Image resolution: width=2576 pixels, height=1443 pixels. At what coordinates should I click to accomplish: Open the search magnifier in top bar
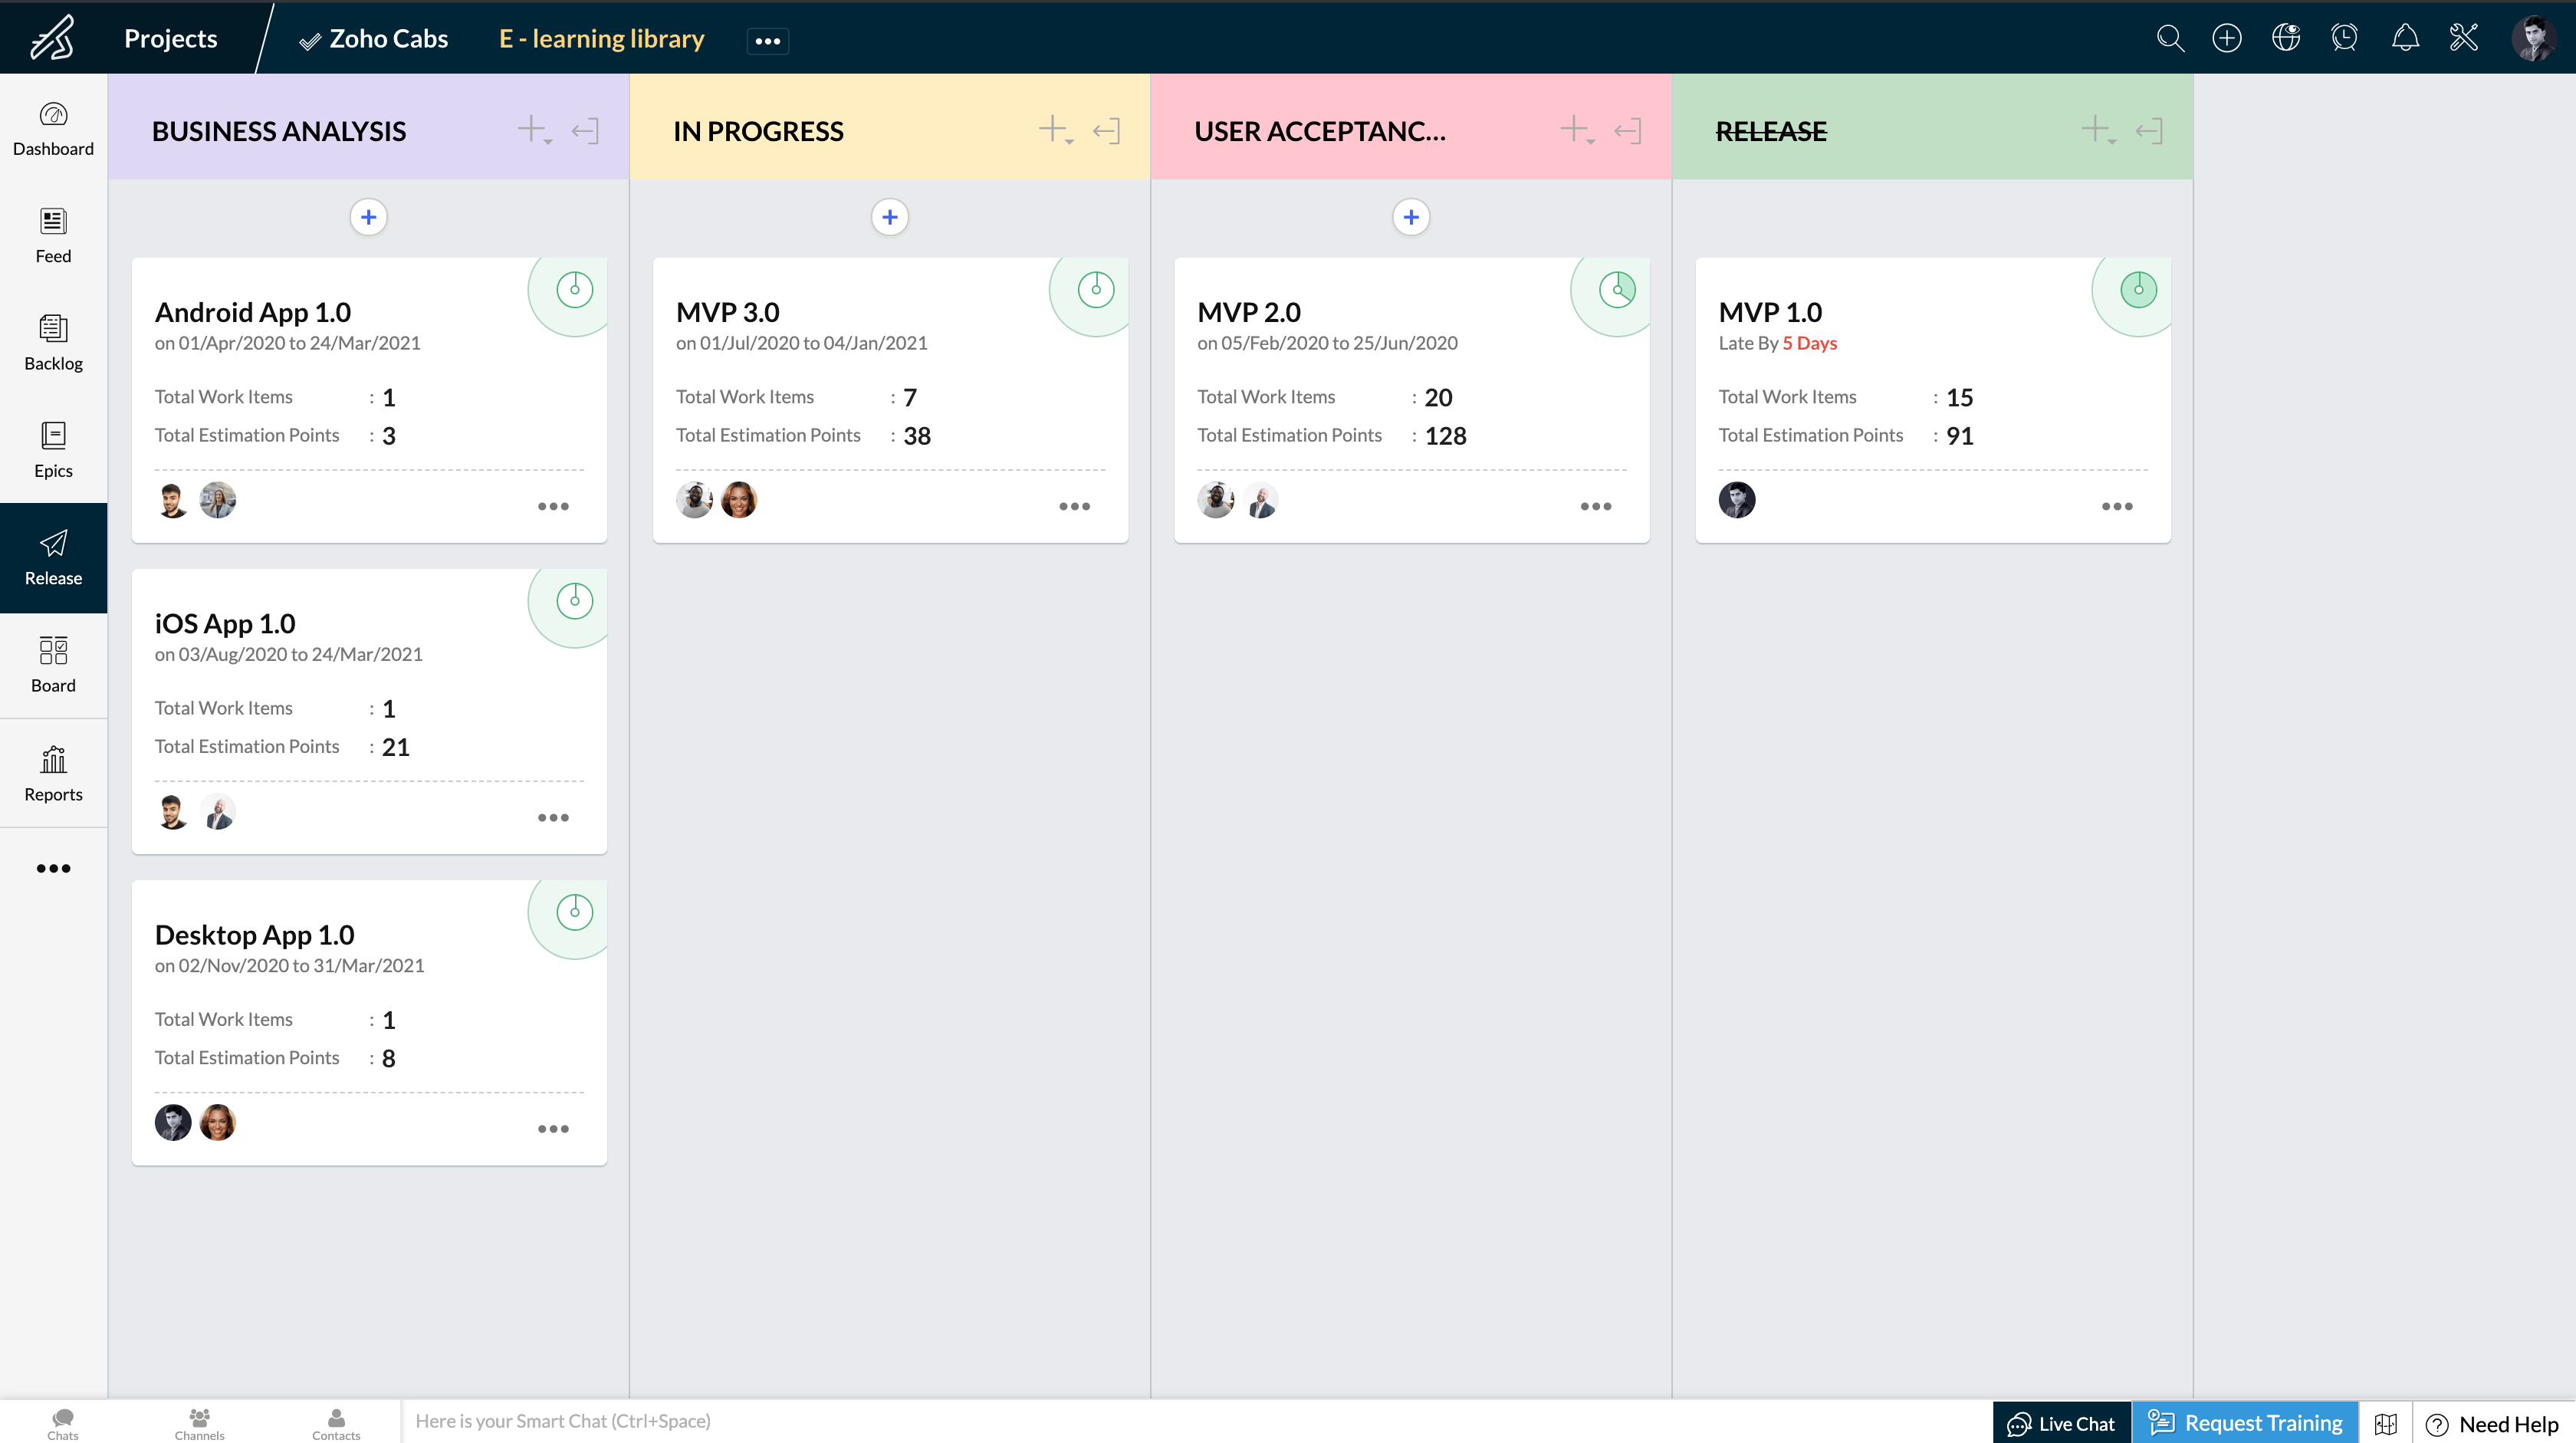coord(2170,38)
